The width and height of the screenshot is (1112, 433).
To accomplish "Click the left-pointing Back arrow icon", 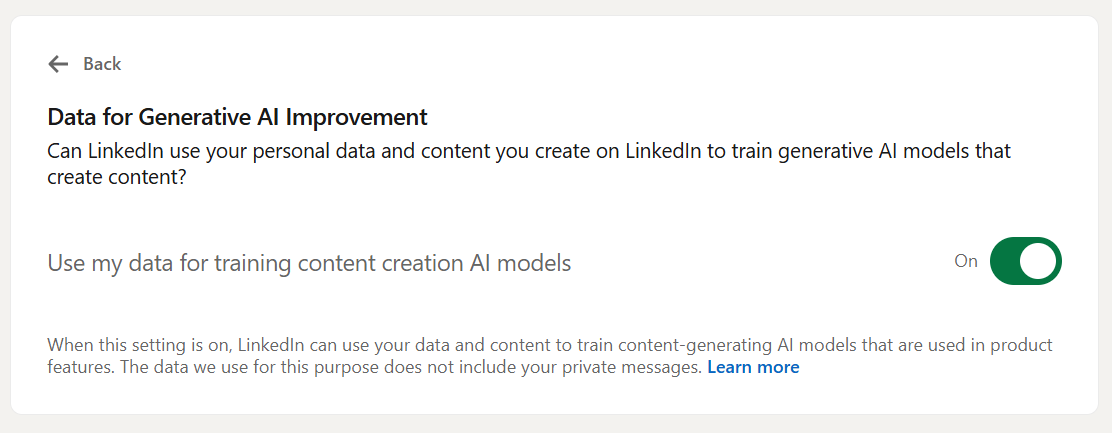I will pos(58,64).
